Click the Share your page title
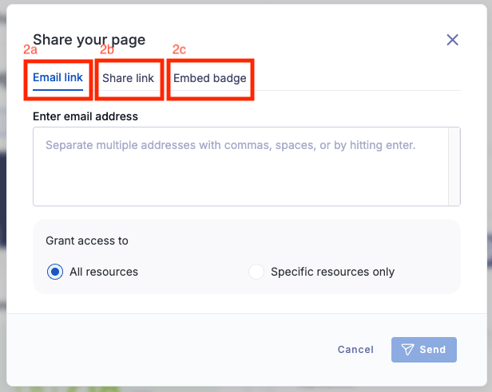 pyautogui.click(x=89, y=40)
